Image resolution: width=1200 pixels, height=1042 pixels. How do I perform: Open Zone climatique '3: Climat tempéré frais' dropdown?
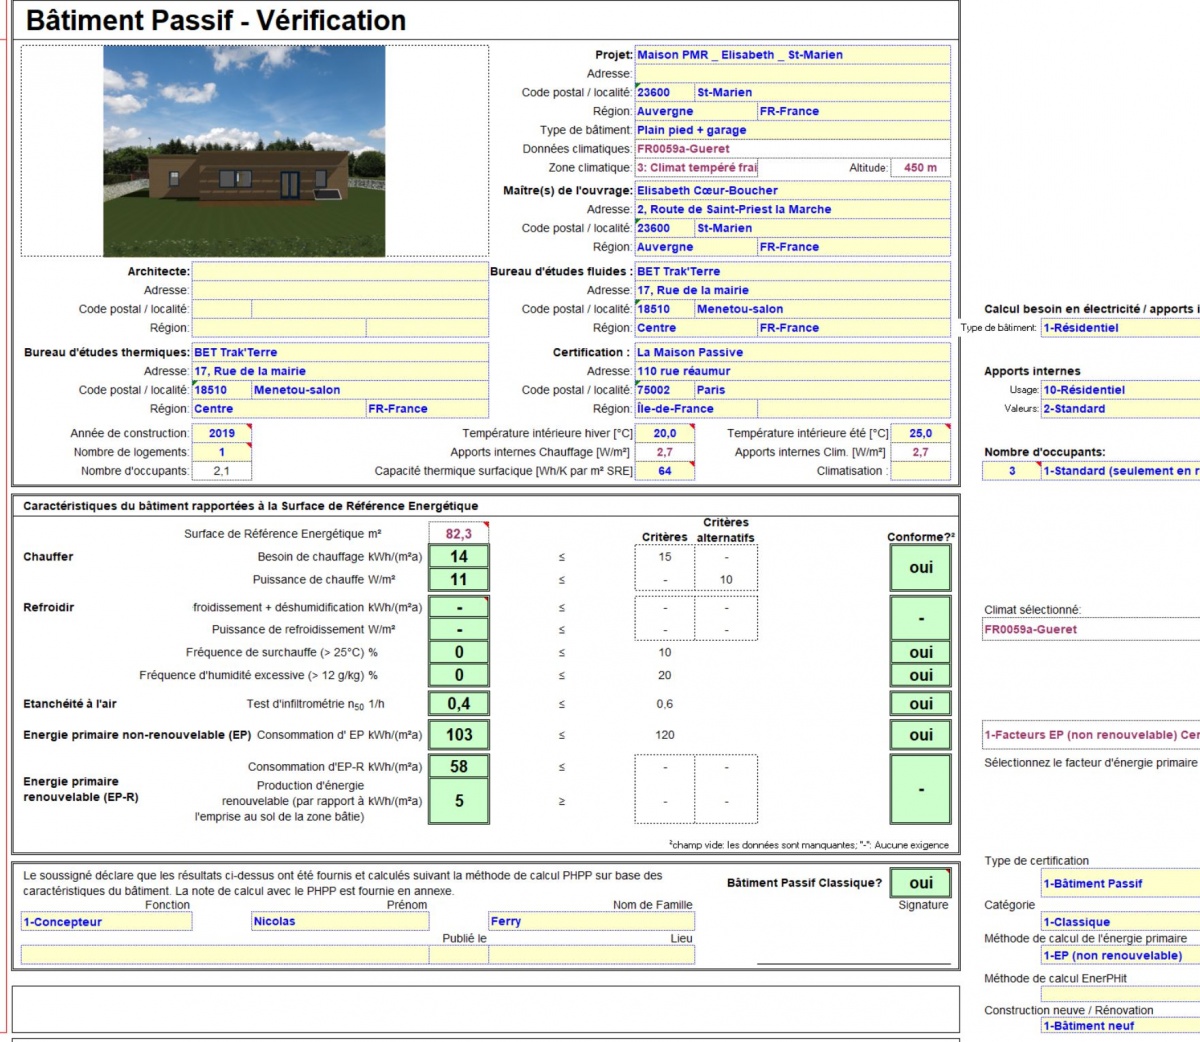coord(696,168)
